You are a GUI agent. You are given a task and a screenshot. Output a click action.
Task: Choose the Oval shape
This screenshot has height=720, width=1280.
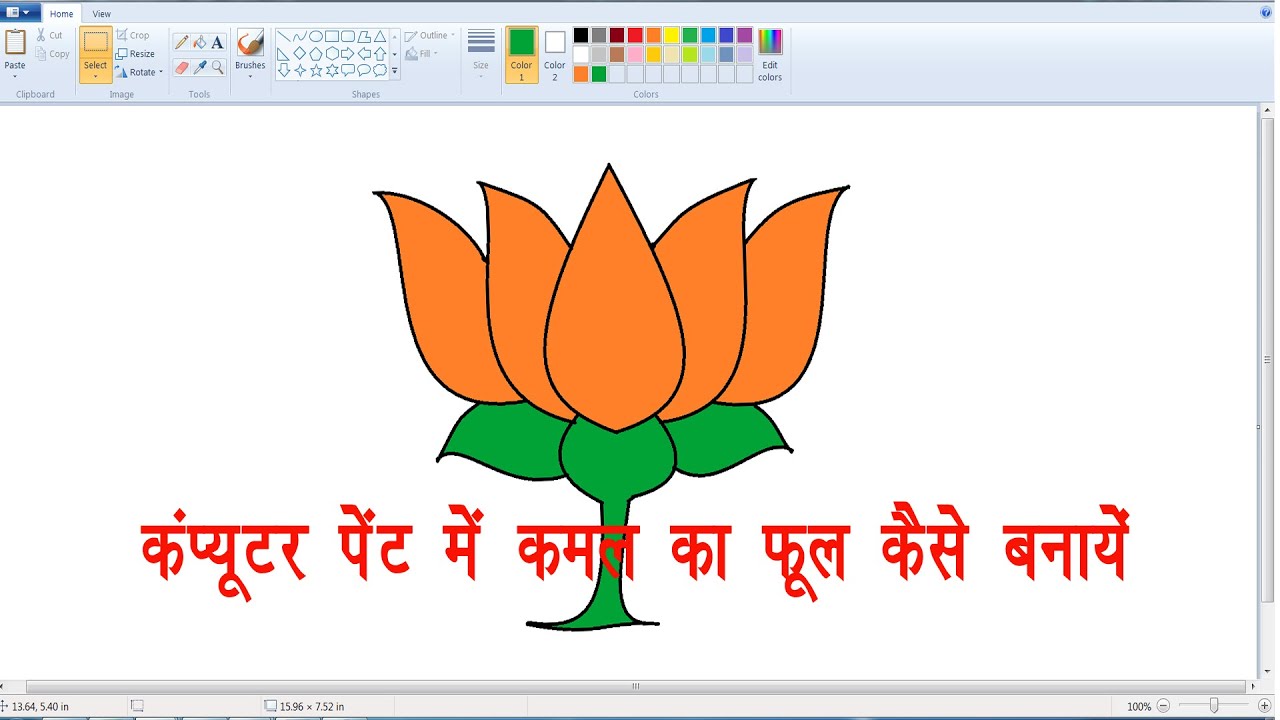[x=316, y=37]
